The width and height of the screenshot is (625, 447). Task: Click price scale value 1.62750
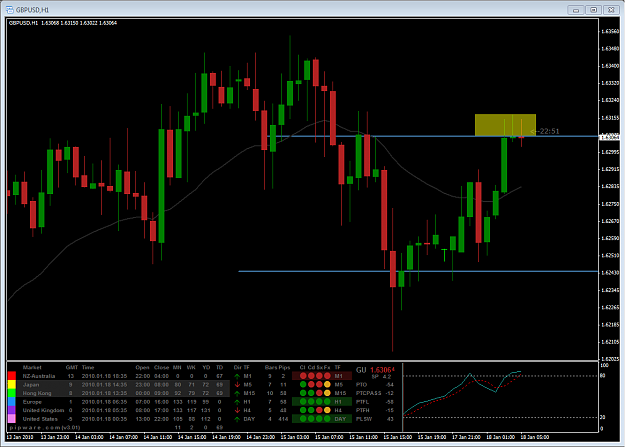[610, 204]
